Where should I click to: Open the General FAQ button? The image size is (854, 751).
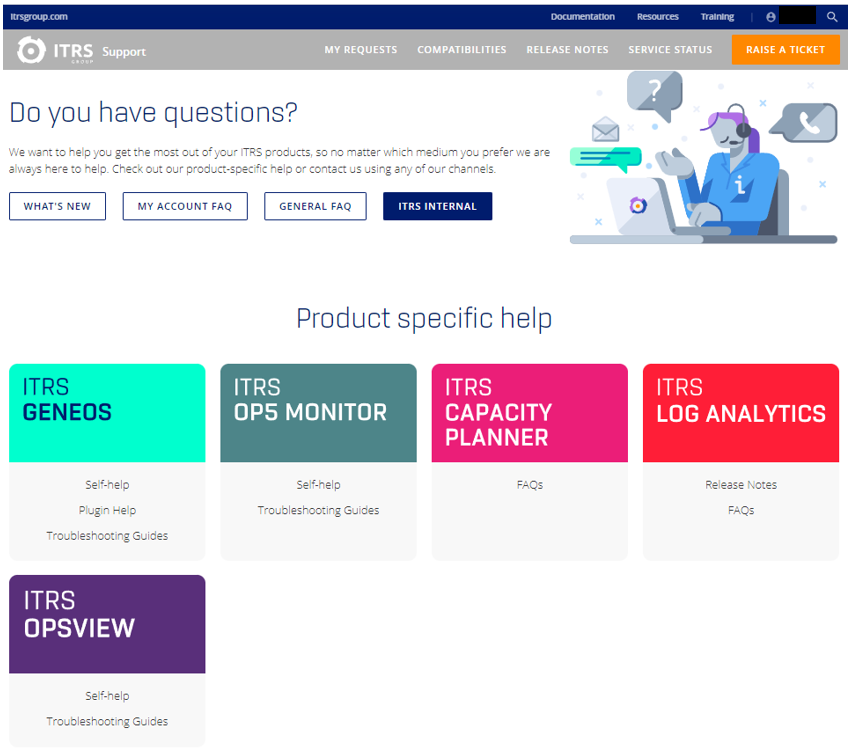315,206
